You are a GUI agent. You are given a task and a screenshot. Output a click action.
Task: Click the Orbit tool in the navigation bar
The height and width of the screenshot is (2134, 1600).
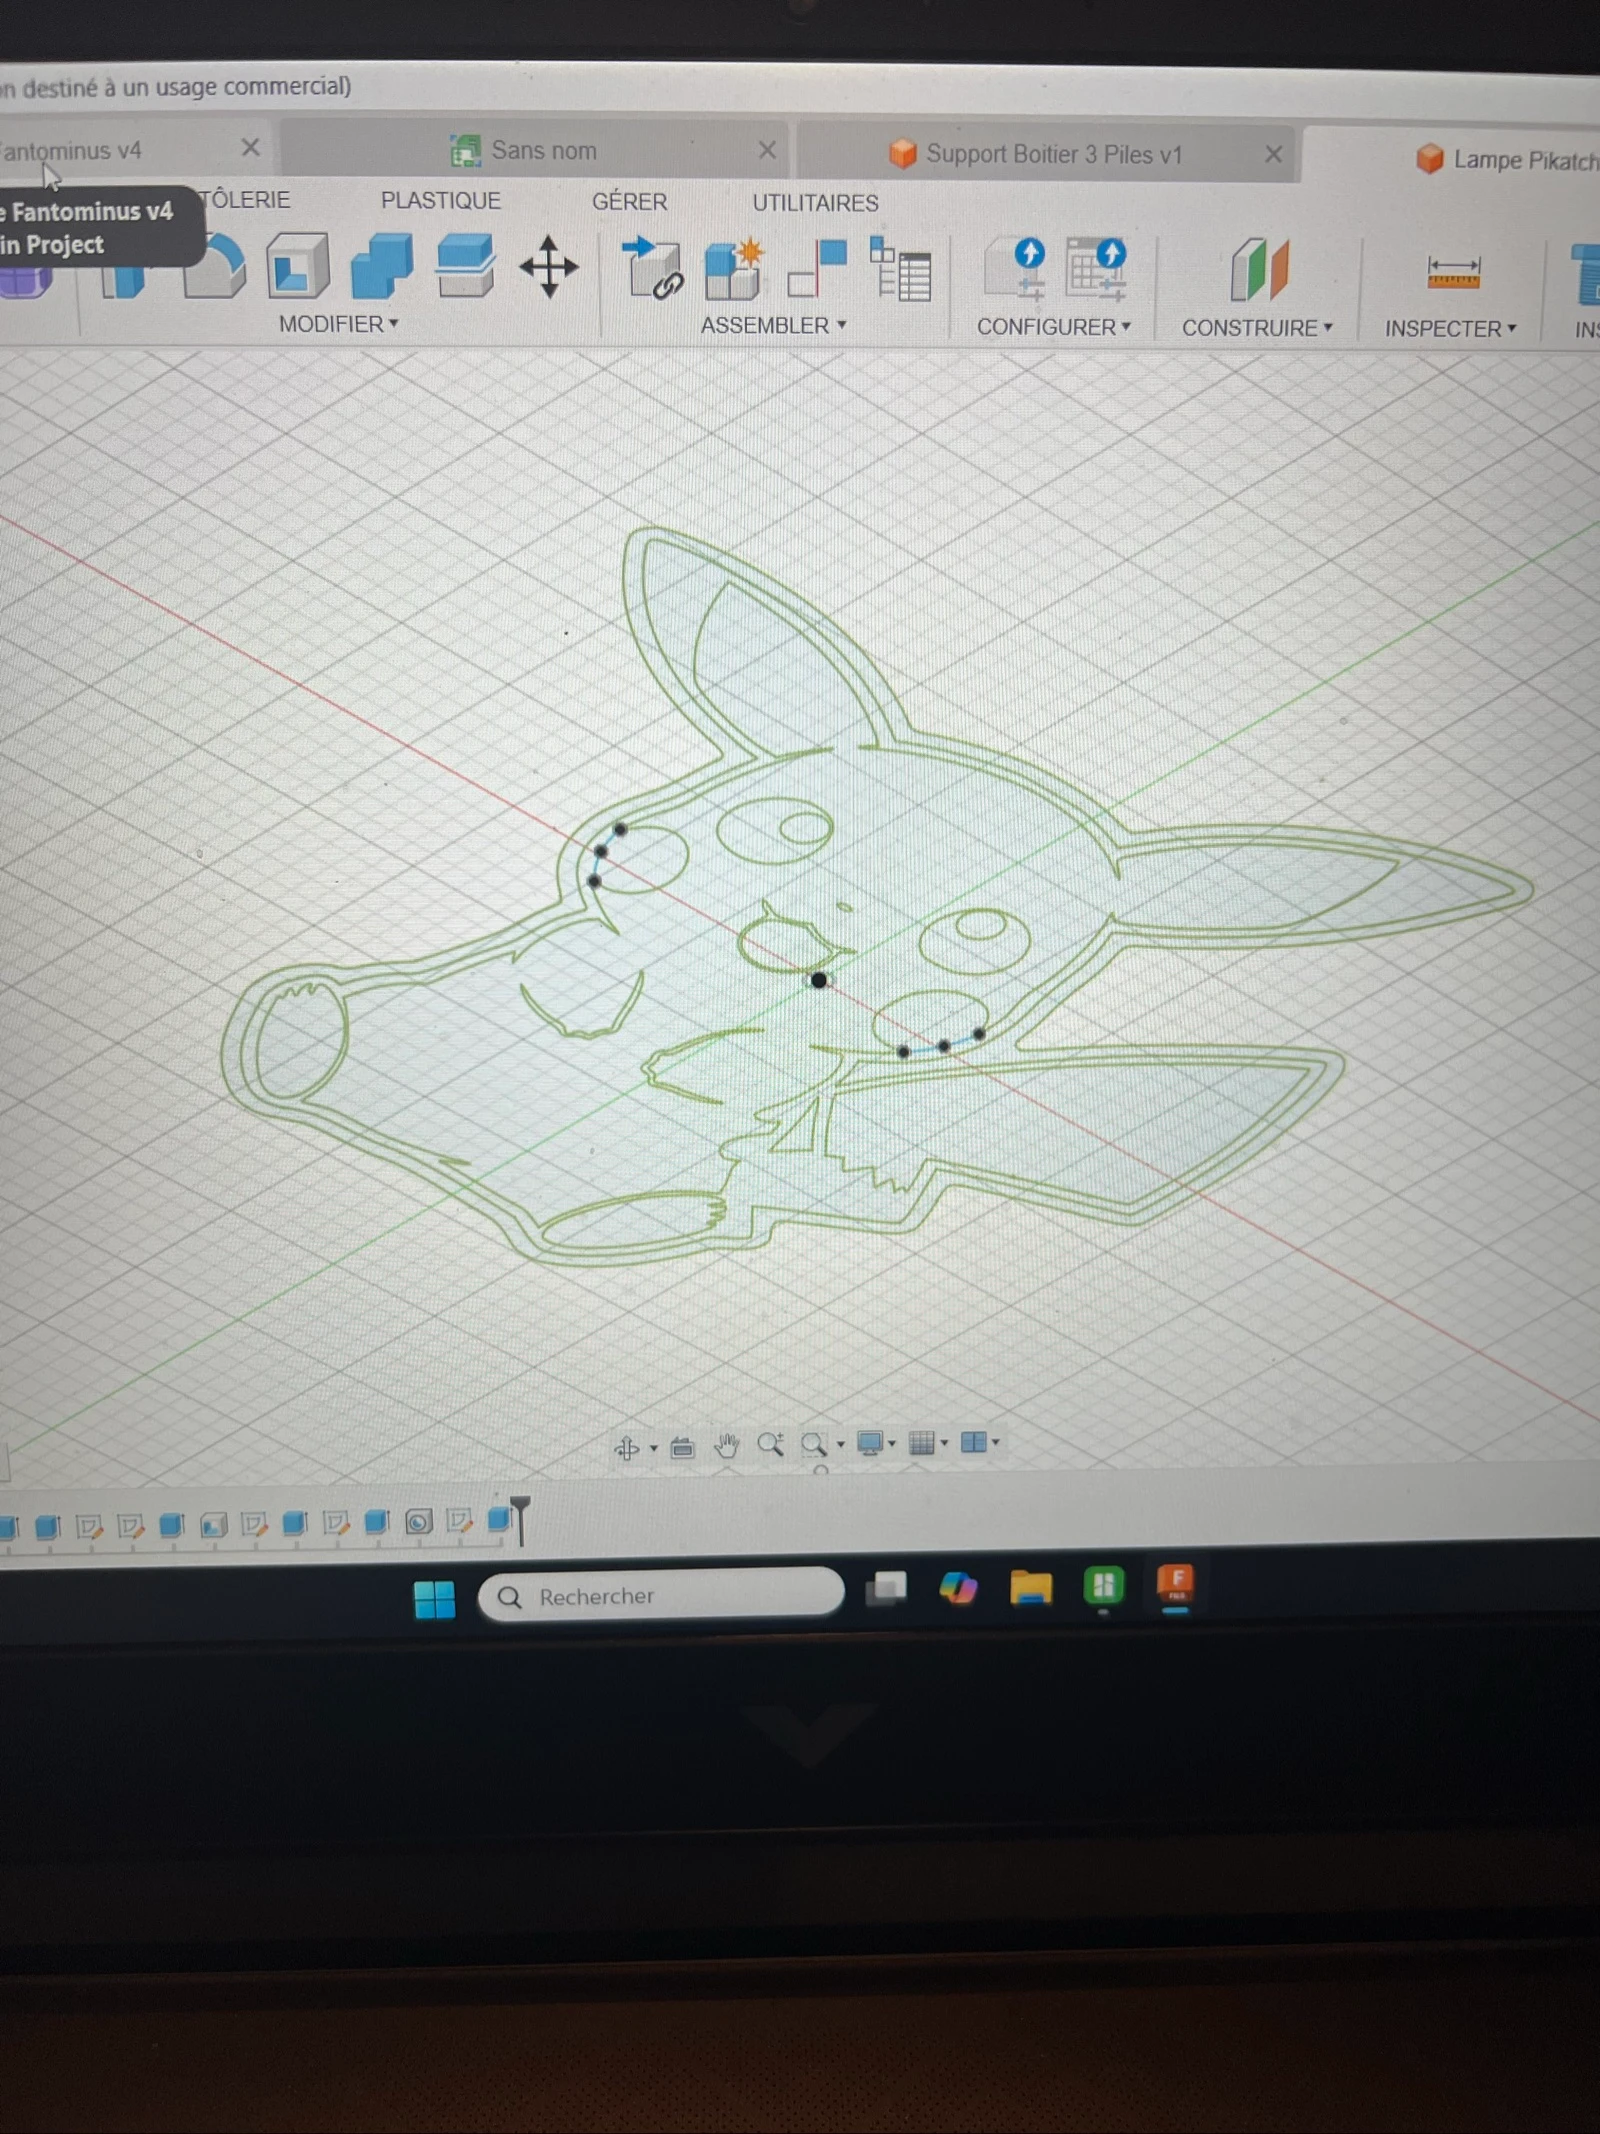tap(627, 1447)
